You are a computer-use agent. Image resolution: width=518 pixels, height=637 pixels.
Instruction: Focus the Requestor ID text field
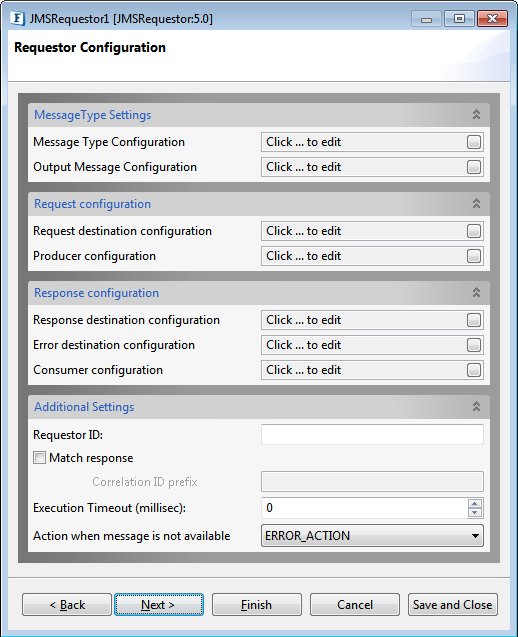coord(372,435)
